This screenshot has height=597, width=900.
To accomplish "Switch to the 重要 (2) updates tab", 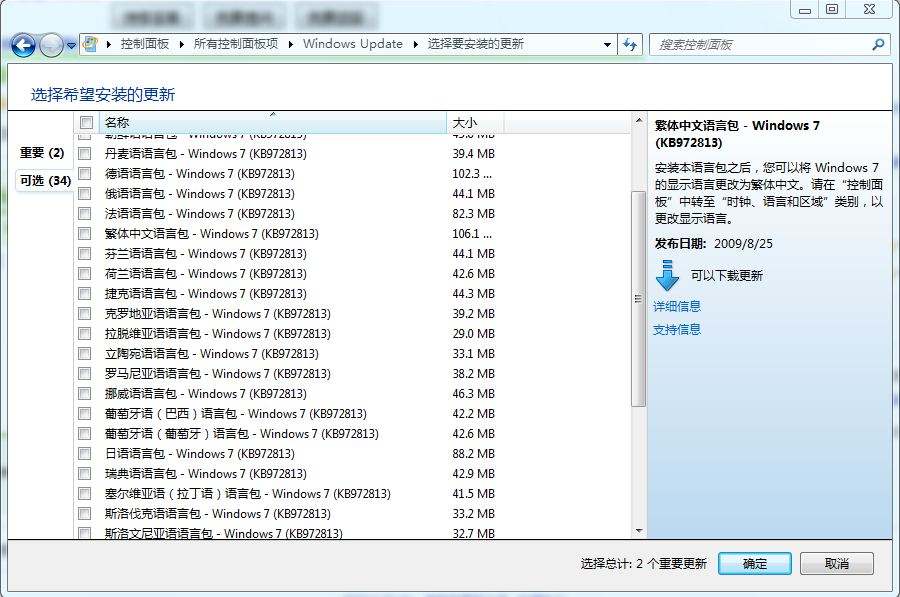I will tap(42, 153).
